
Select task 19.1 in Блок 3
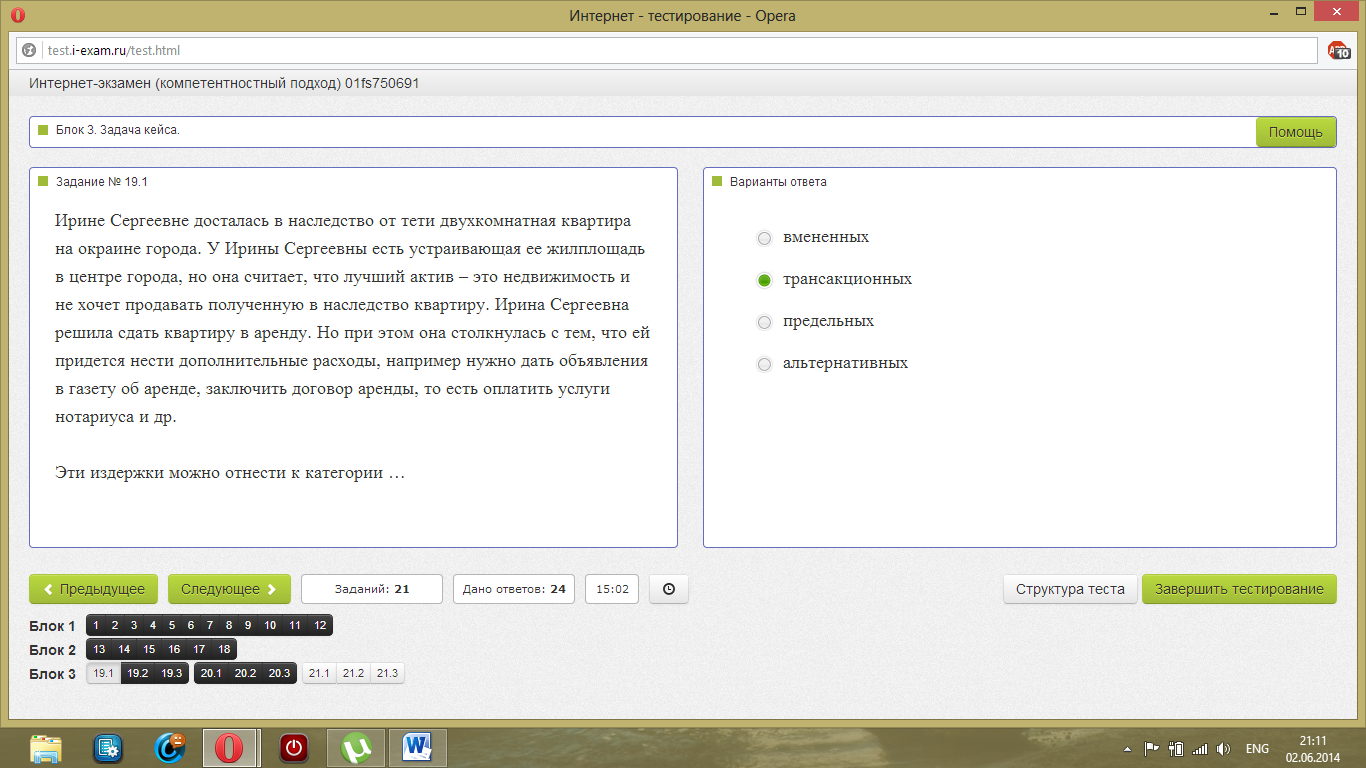[x=103, y=673]
